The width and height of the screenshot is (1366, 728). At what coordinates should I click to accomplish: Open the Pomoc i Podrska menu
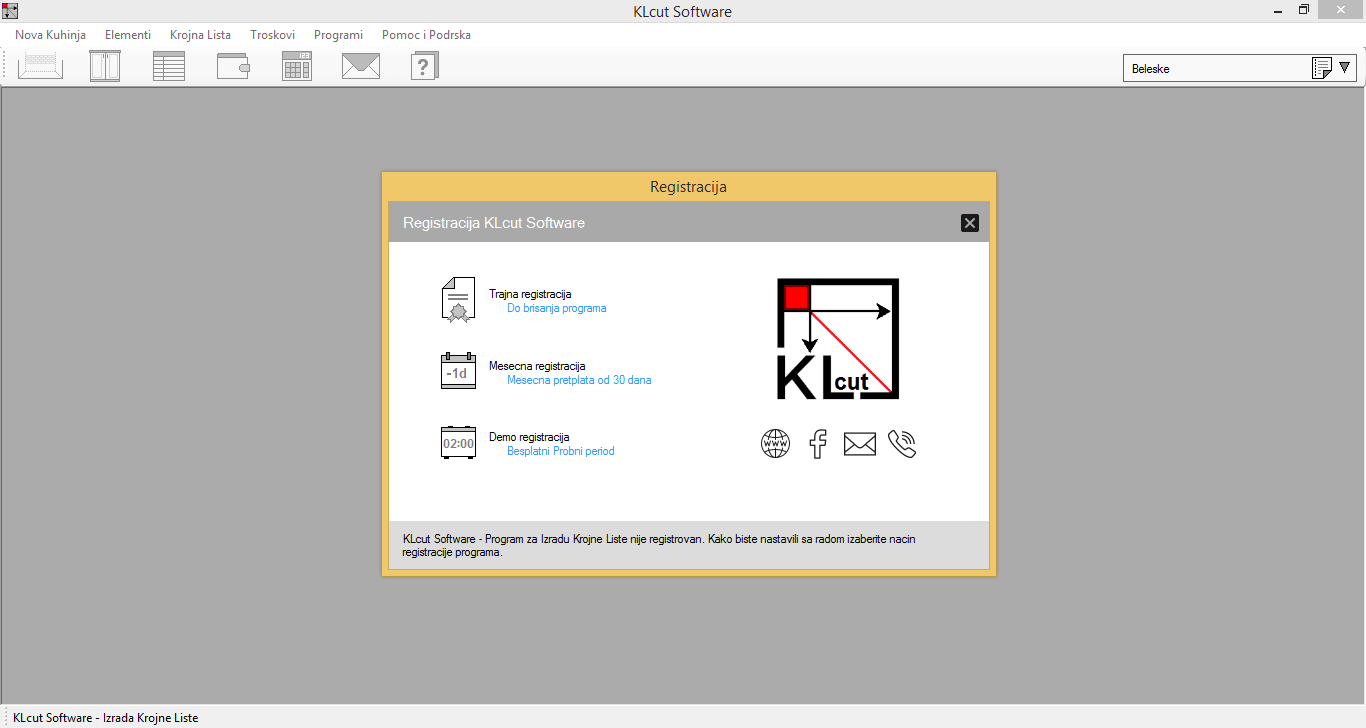[x=426, y=35]
